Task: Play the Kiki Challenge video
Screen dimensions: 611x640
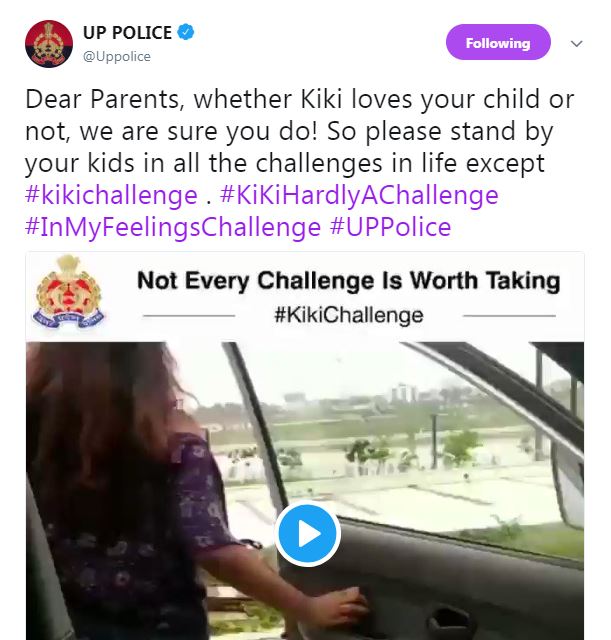Action: point(308,532)
